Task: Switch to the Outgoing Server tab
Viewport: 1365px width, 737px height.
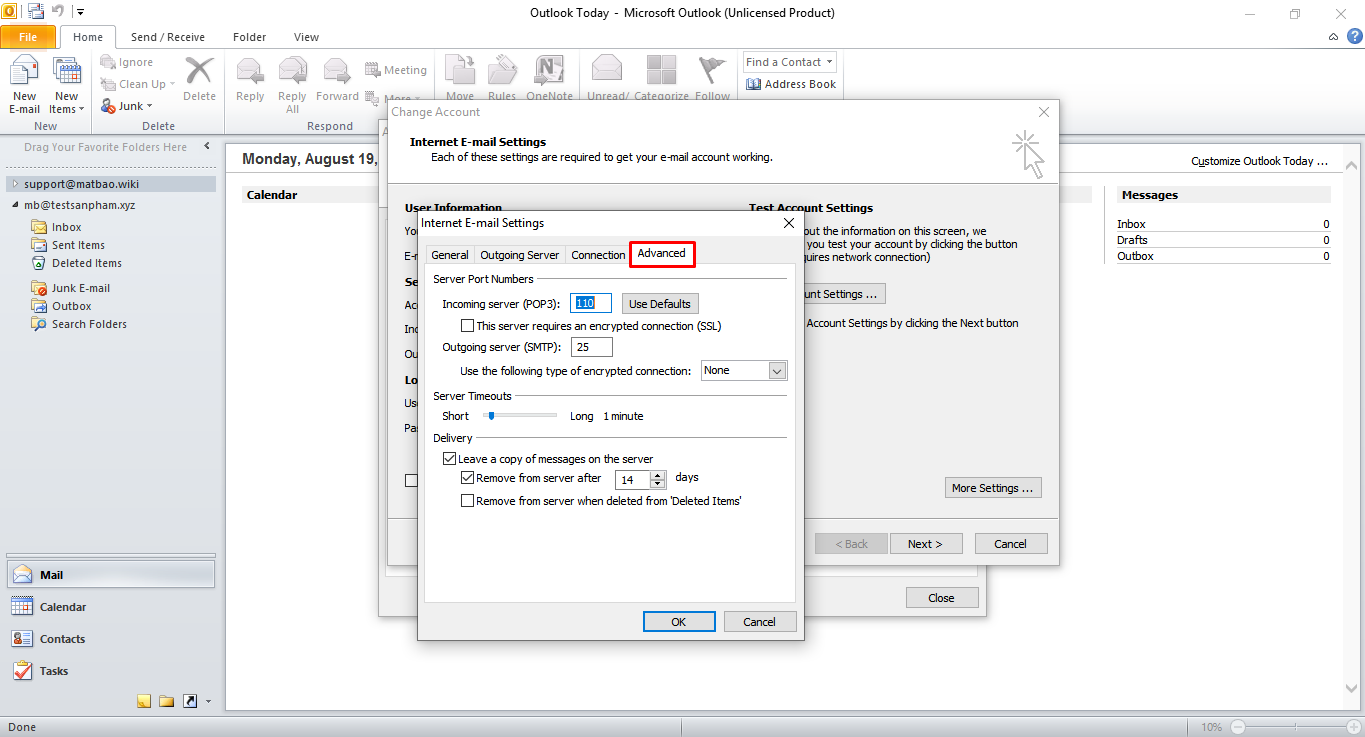Action: [x=519, y=255]
